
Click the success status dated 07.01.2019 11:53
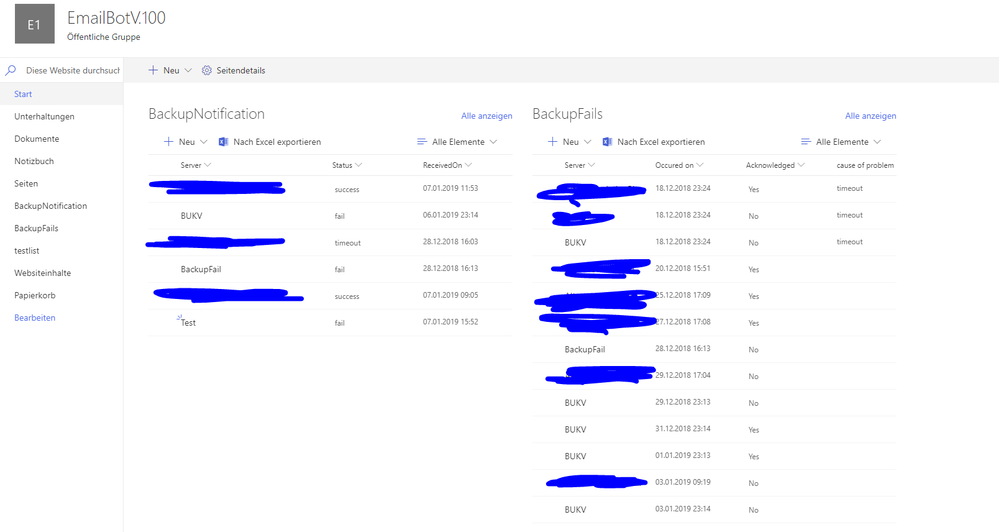coord(347,189)
